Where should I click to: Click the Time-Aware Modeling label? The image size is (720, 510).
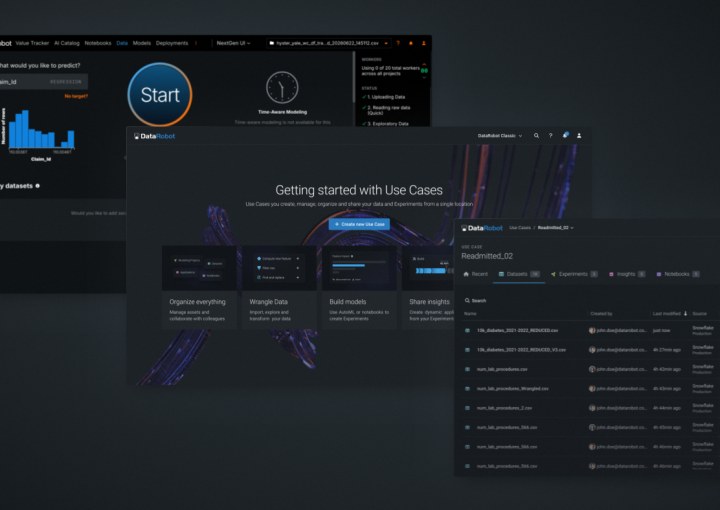[x=282, y=112]
